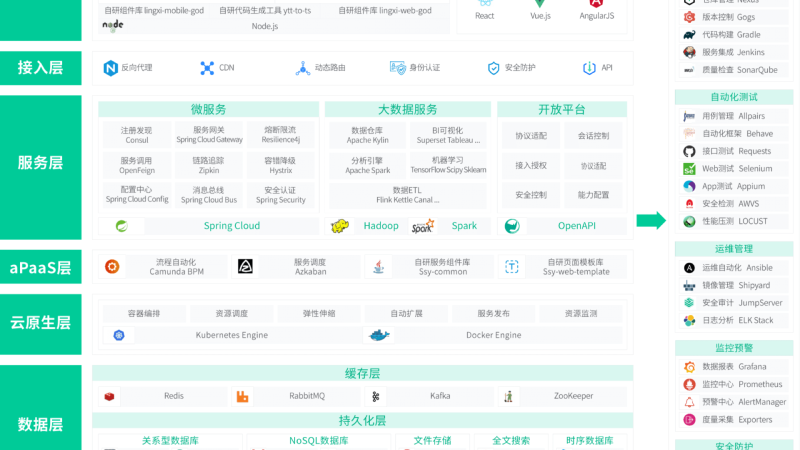This screenshot has height=450, width=800.
Task: Click the 配置中心 Spring Cloud Config cell
Action: (137, 194)
